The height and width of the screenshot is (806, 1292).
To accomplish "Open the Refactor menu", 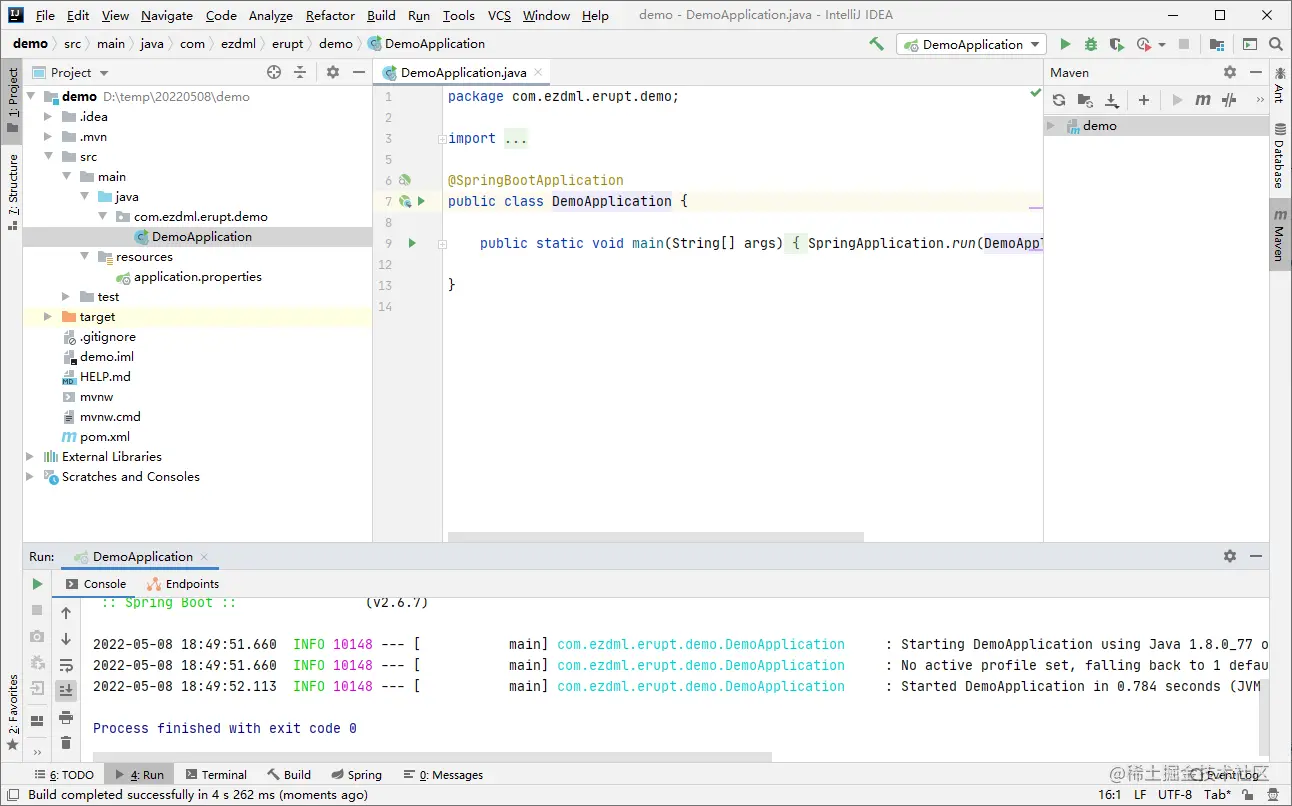I will point(330,15).
